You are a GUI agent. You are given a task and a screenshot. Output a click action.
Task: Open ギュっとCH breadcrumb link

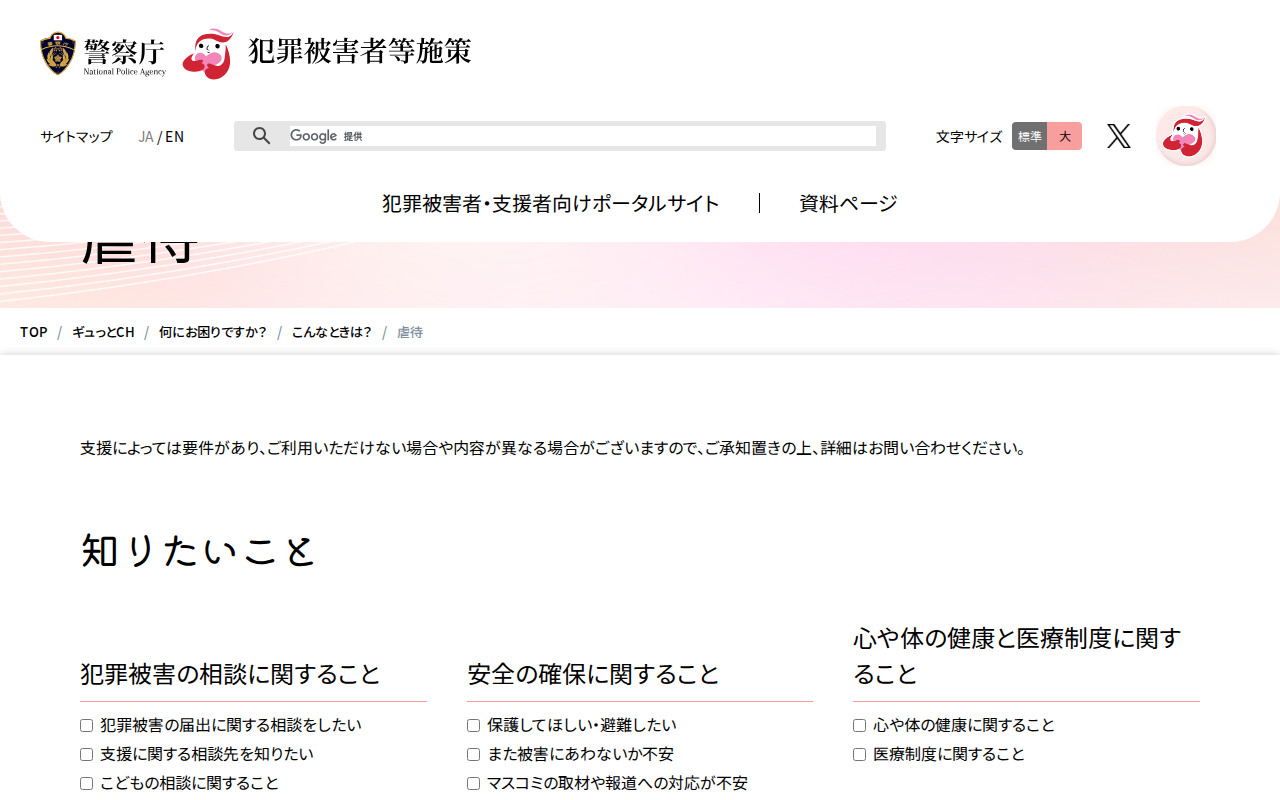point(103,332)
